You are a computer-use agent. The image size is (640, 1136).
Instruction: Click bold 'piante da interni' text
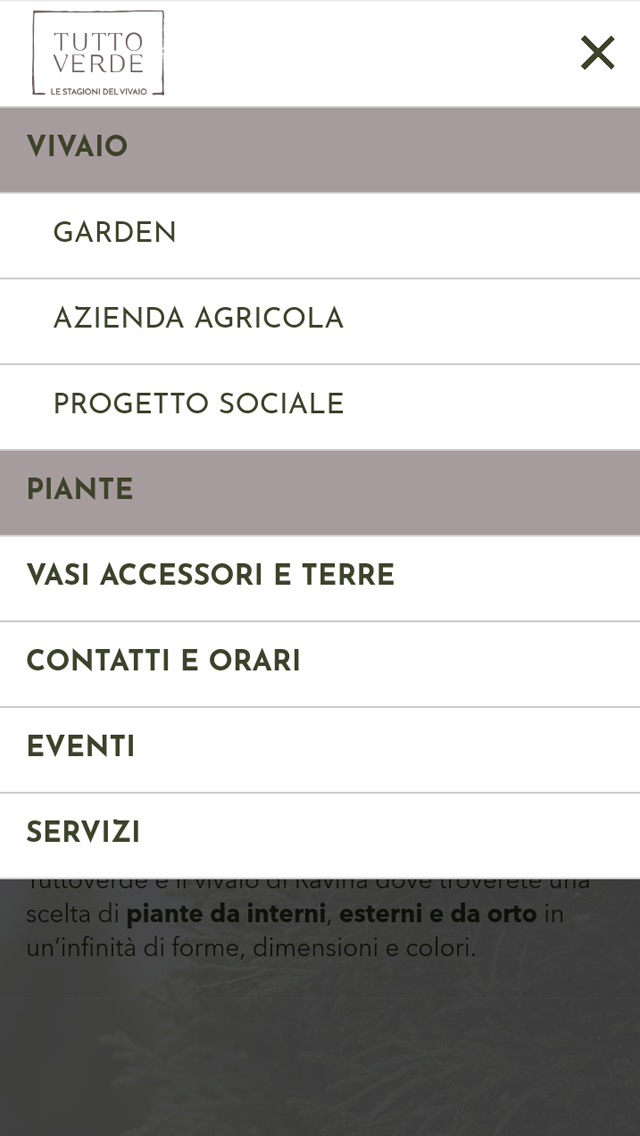[x=225, y=914]
